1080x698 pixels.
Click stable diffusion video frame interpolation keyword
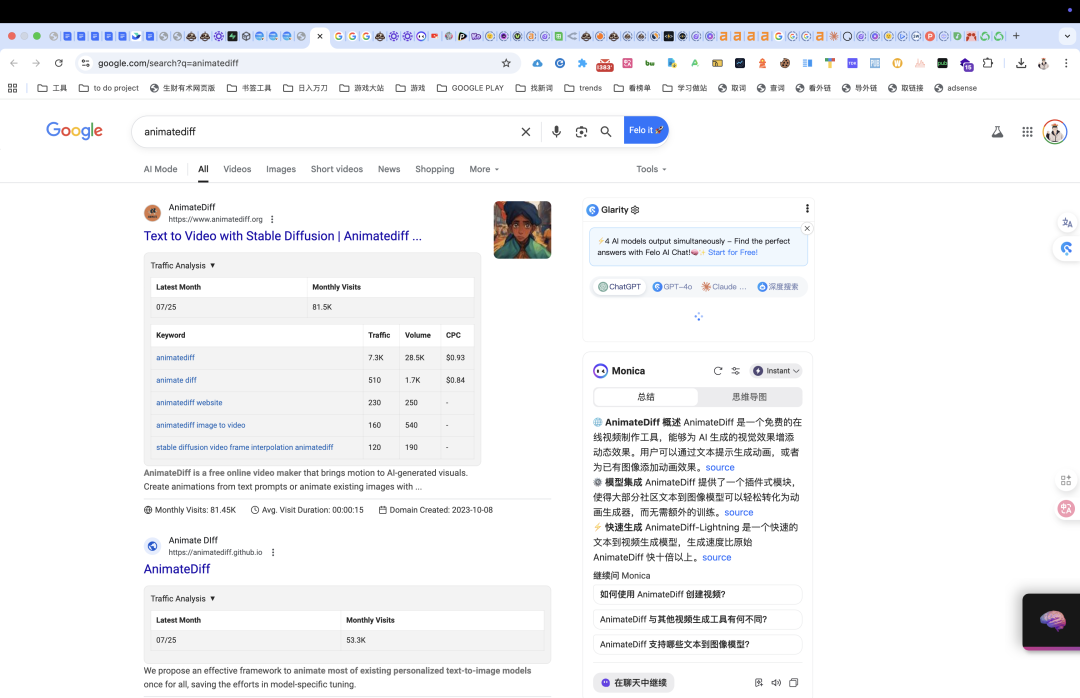[245, 447]
